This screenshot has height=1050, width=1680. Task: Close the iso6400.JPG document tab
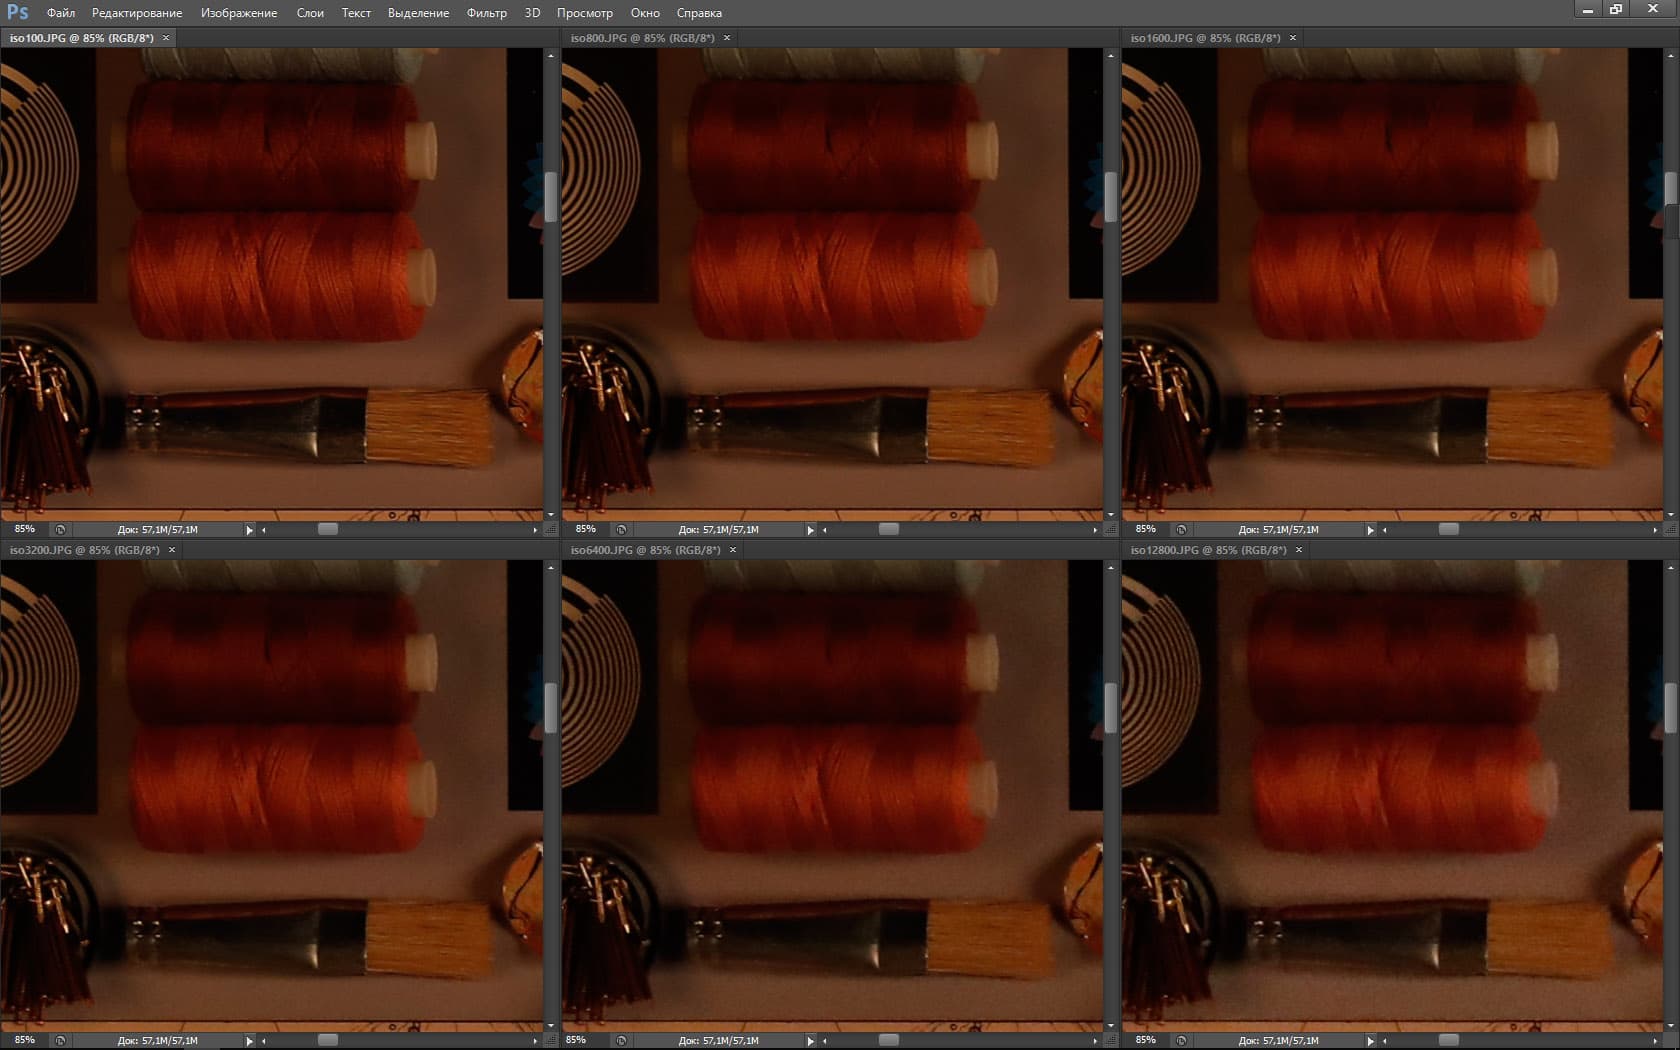point(733,550)
